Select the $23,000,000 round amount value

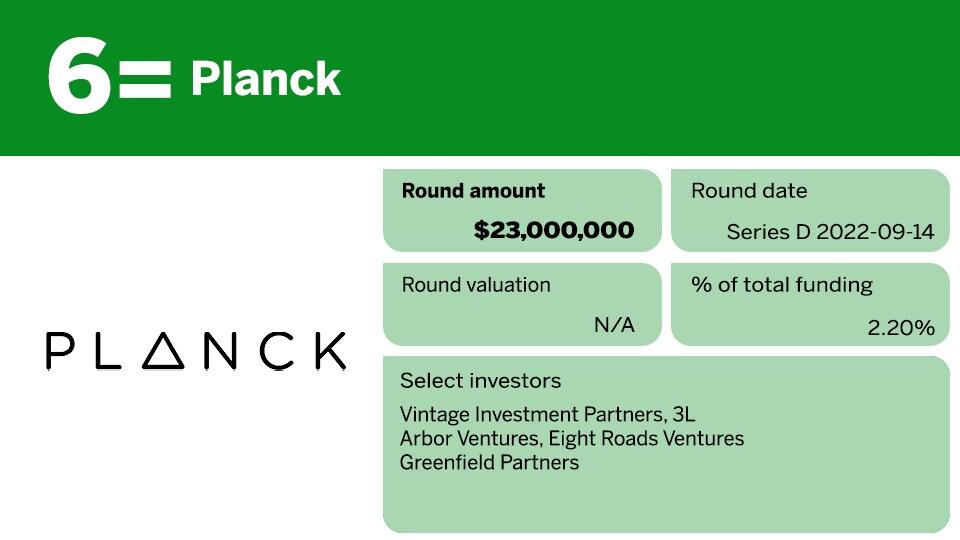coord(554,231)
